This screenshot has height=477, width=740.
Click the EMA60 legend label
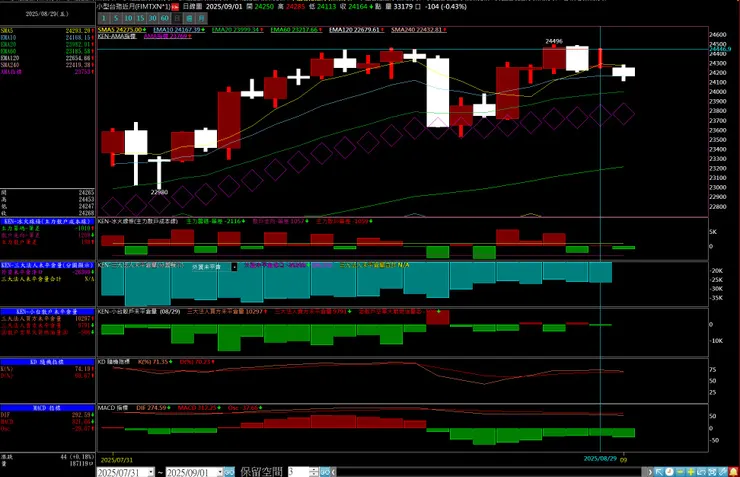coord(296,30)
